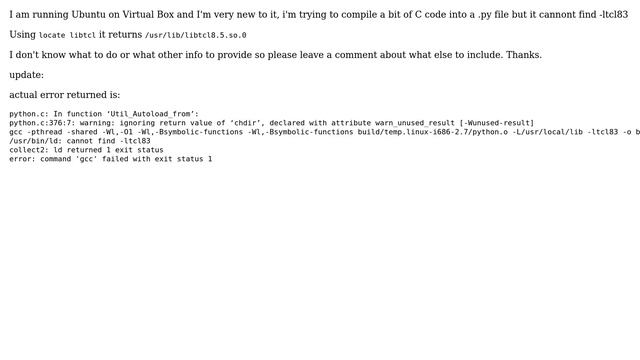Click the '-ltcl83' text in the first paragraph

pyautogui.click(x=613, y=15)
